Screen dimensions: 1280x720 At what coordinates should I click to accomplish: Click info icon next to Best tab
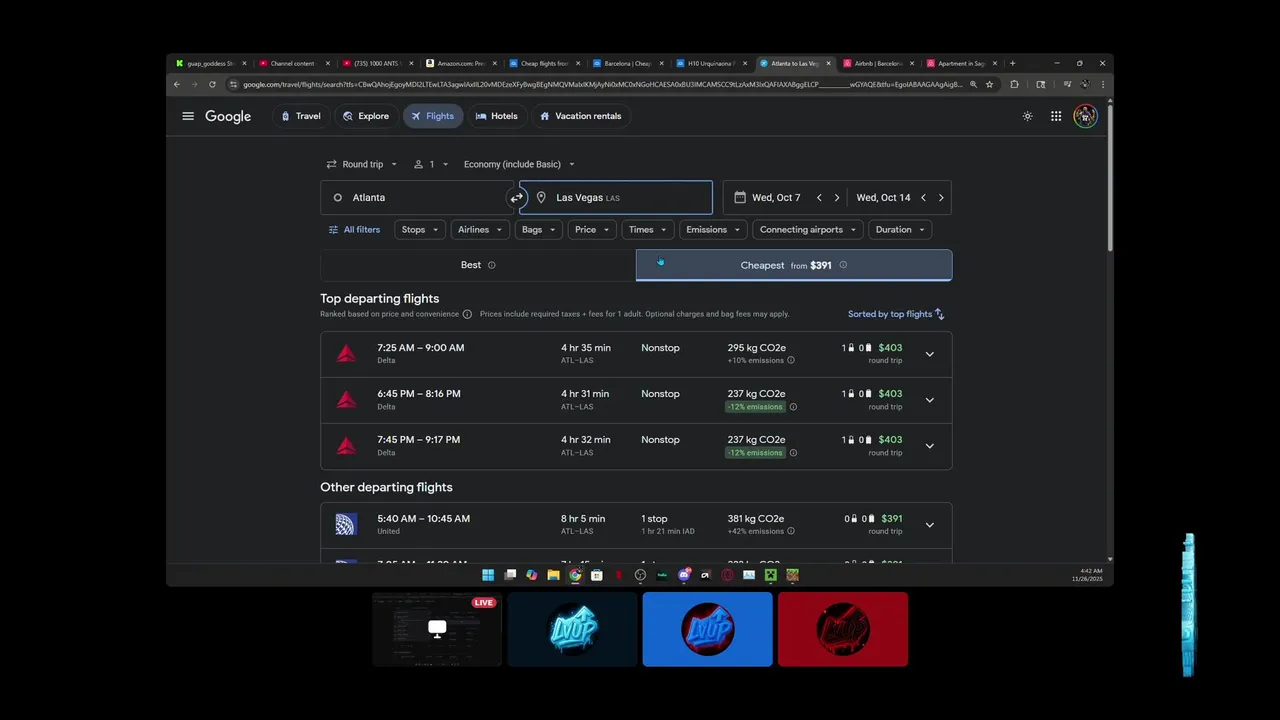[491, 265]
